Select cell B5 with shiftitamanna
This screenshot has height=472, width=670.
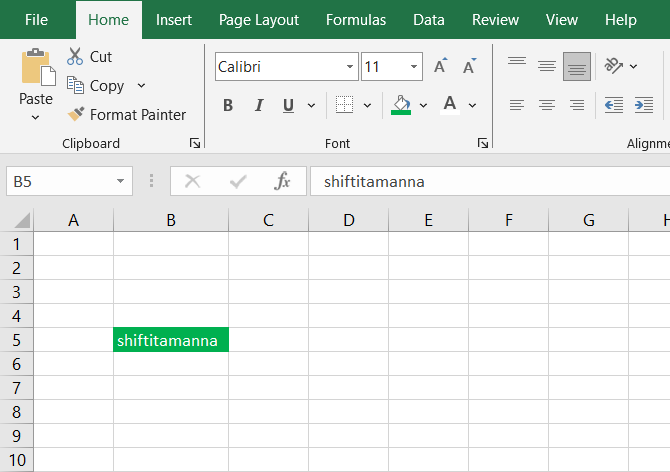(x=171, y=340)
